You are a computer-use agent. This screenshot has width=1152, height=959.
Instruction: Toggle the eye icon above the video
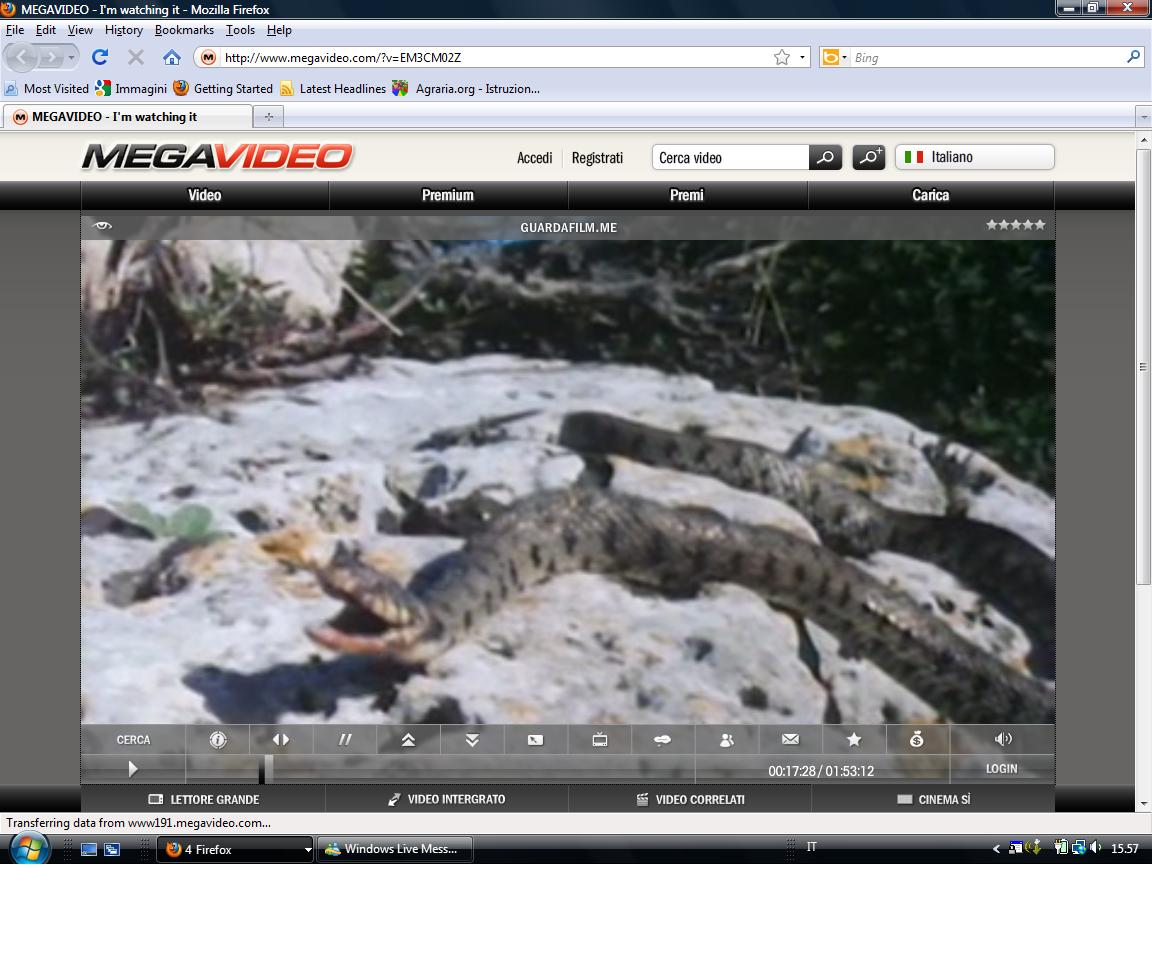(x=102, y=226)
